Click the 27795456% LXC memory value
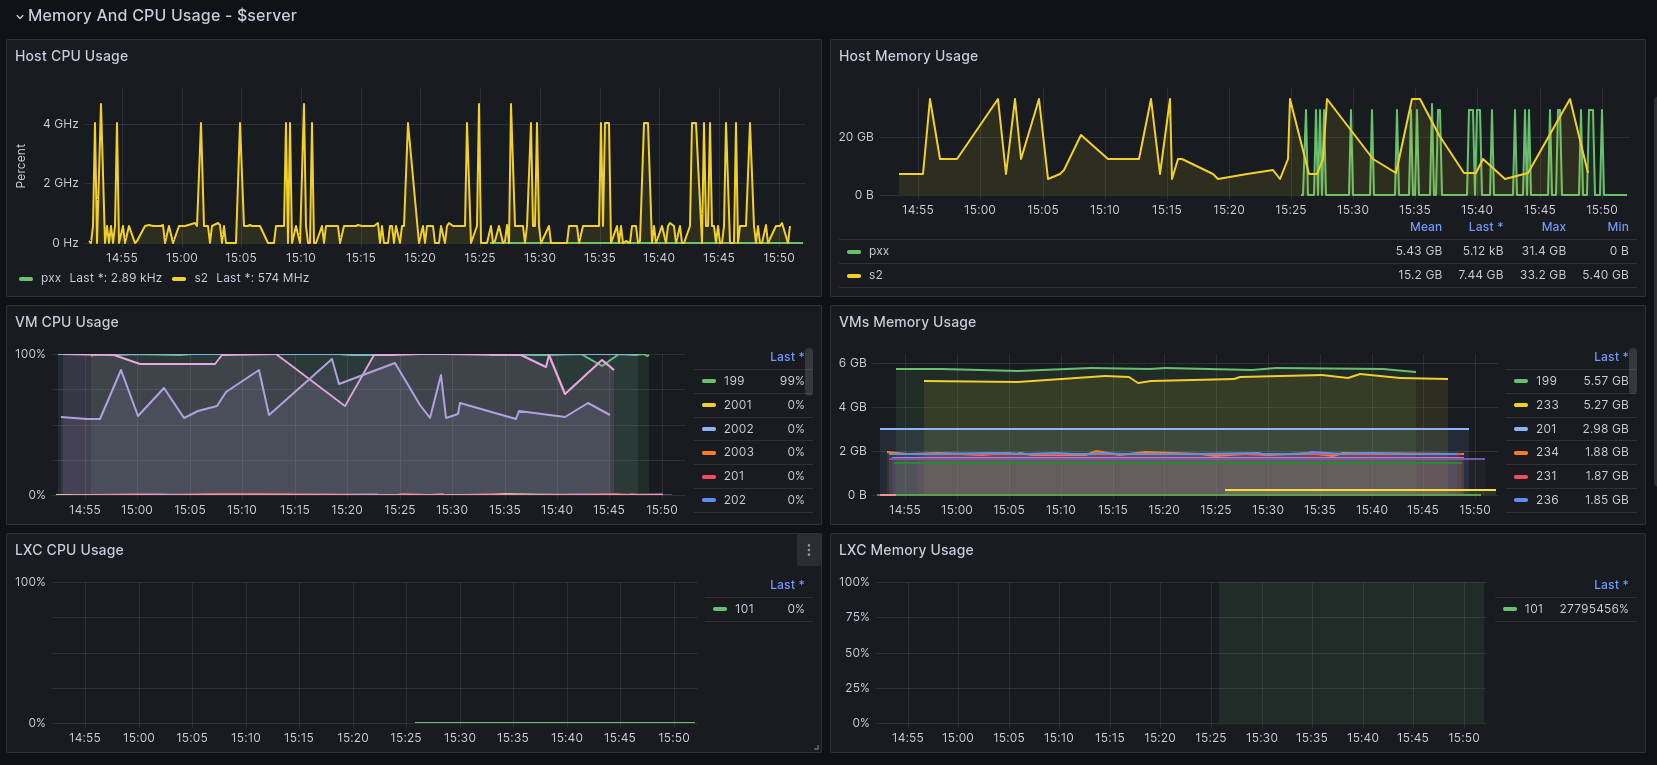1657x765 pixels. [1594, 609]
